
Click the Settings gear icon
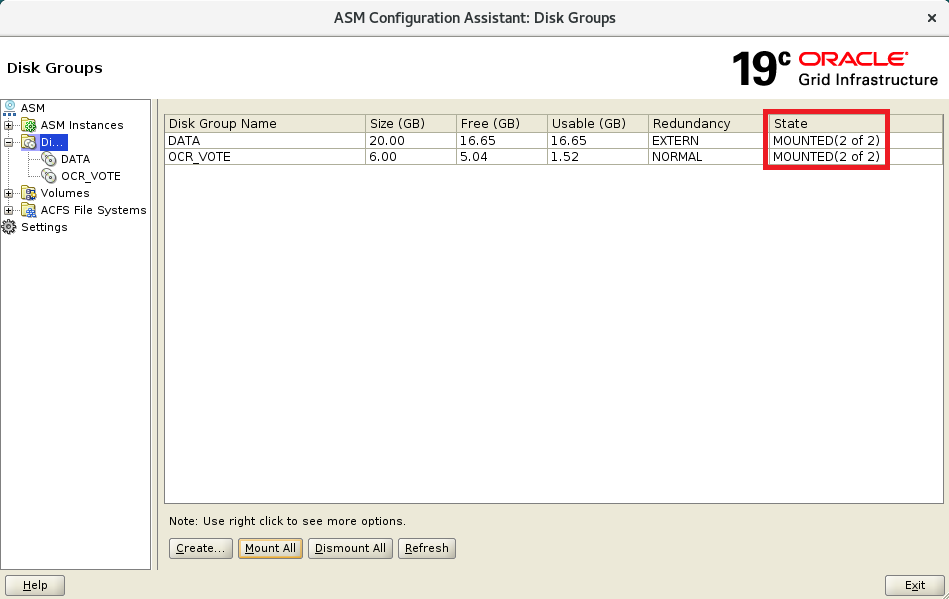click(x=9, y=227)
